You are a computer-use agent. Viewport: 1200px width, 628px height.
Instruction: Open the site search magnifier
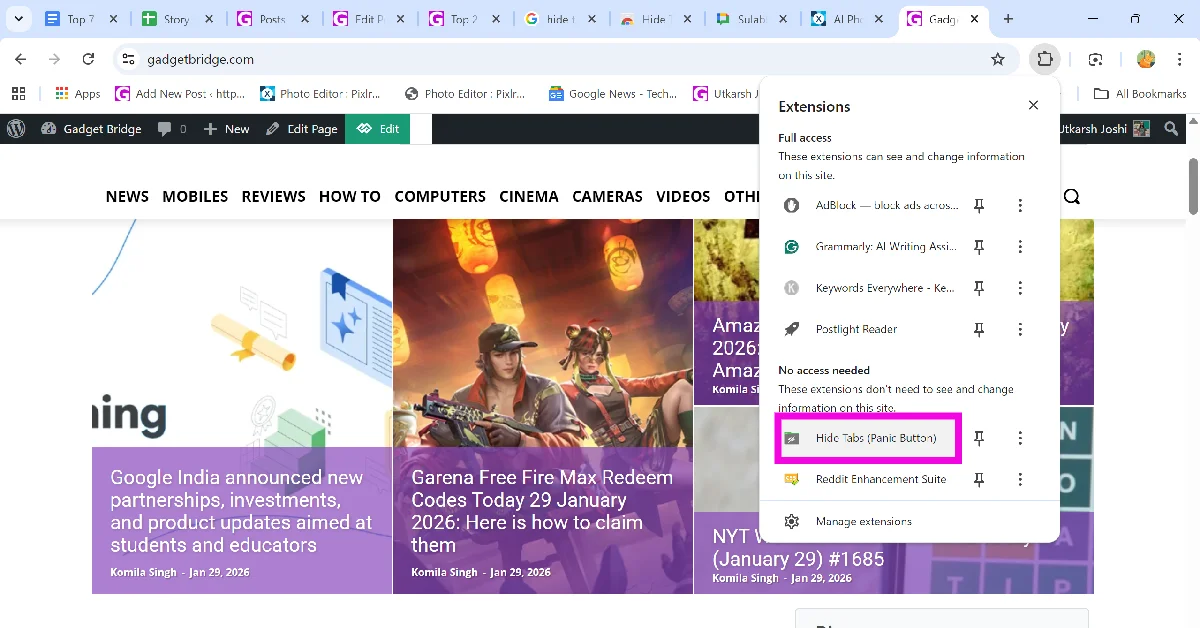[x=1072, y=196]
